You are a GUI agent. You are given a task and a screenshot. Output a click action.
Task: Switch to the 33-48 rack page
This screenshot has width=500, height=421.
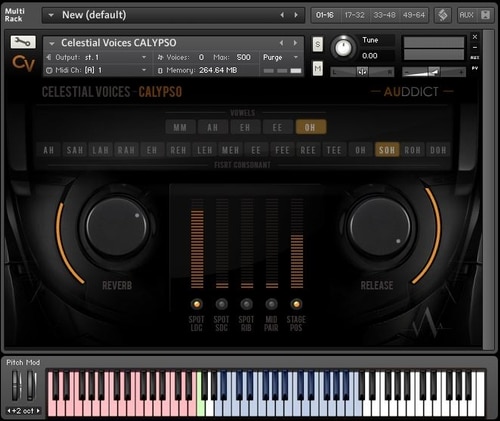click(384, 15)
